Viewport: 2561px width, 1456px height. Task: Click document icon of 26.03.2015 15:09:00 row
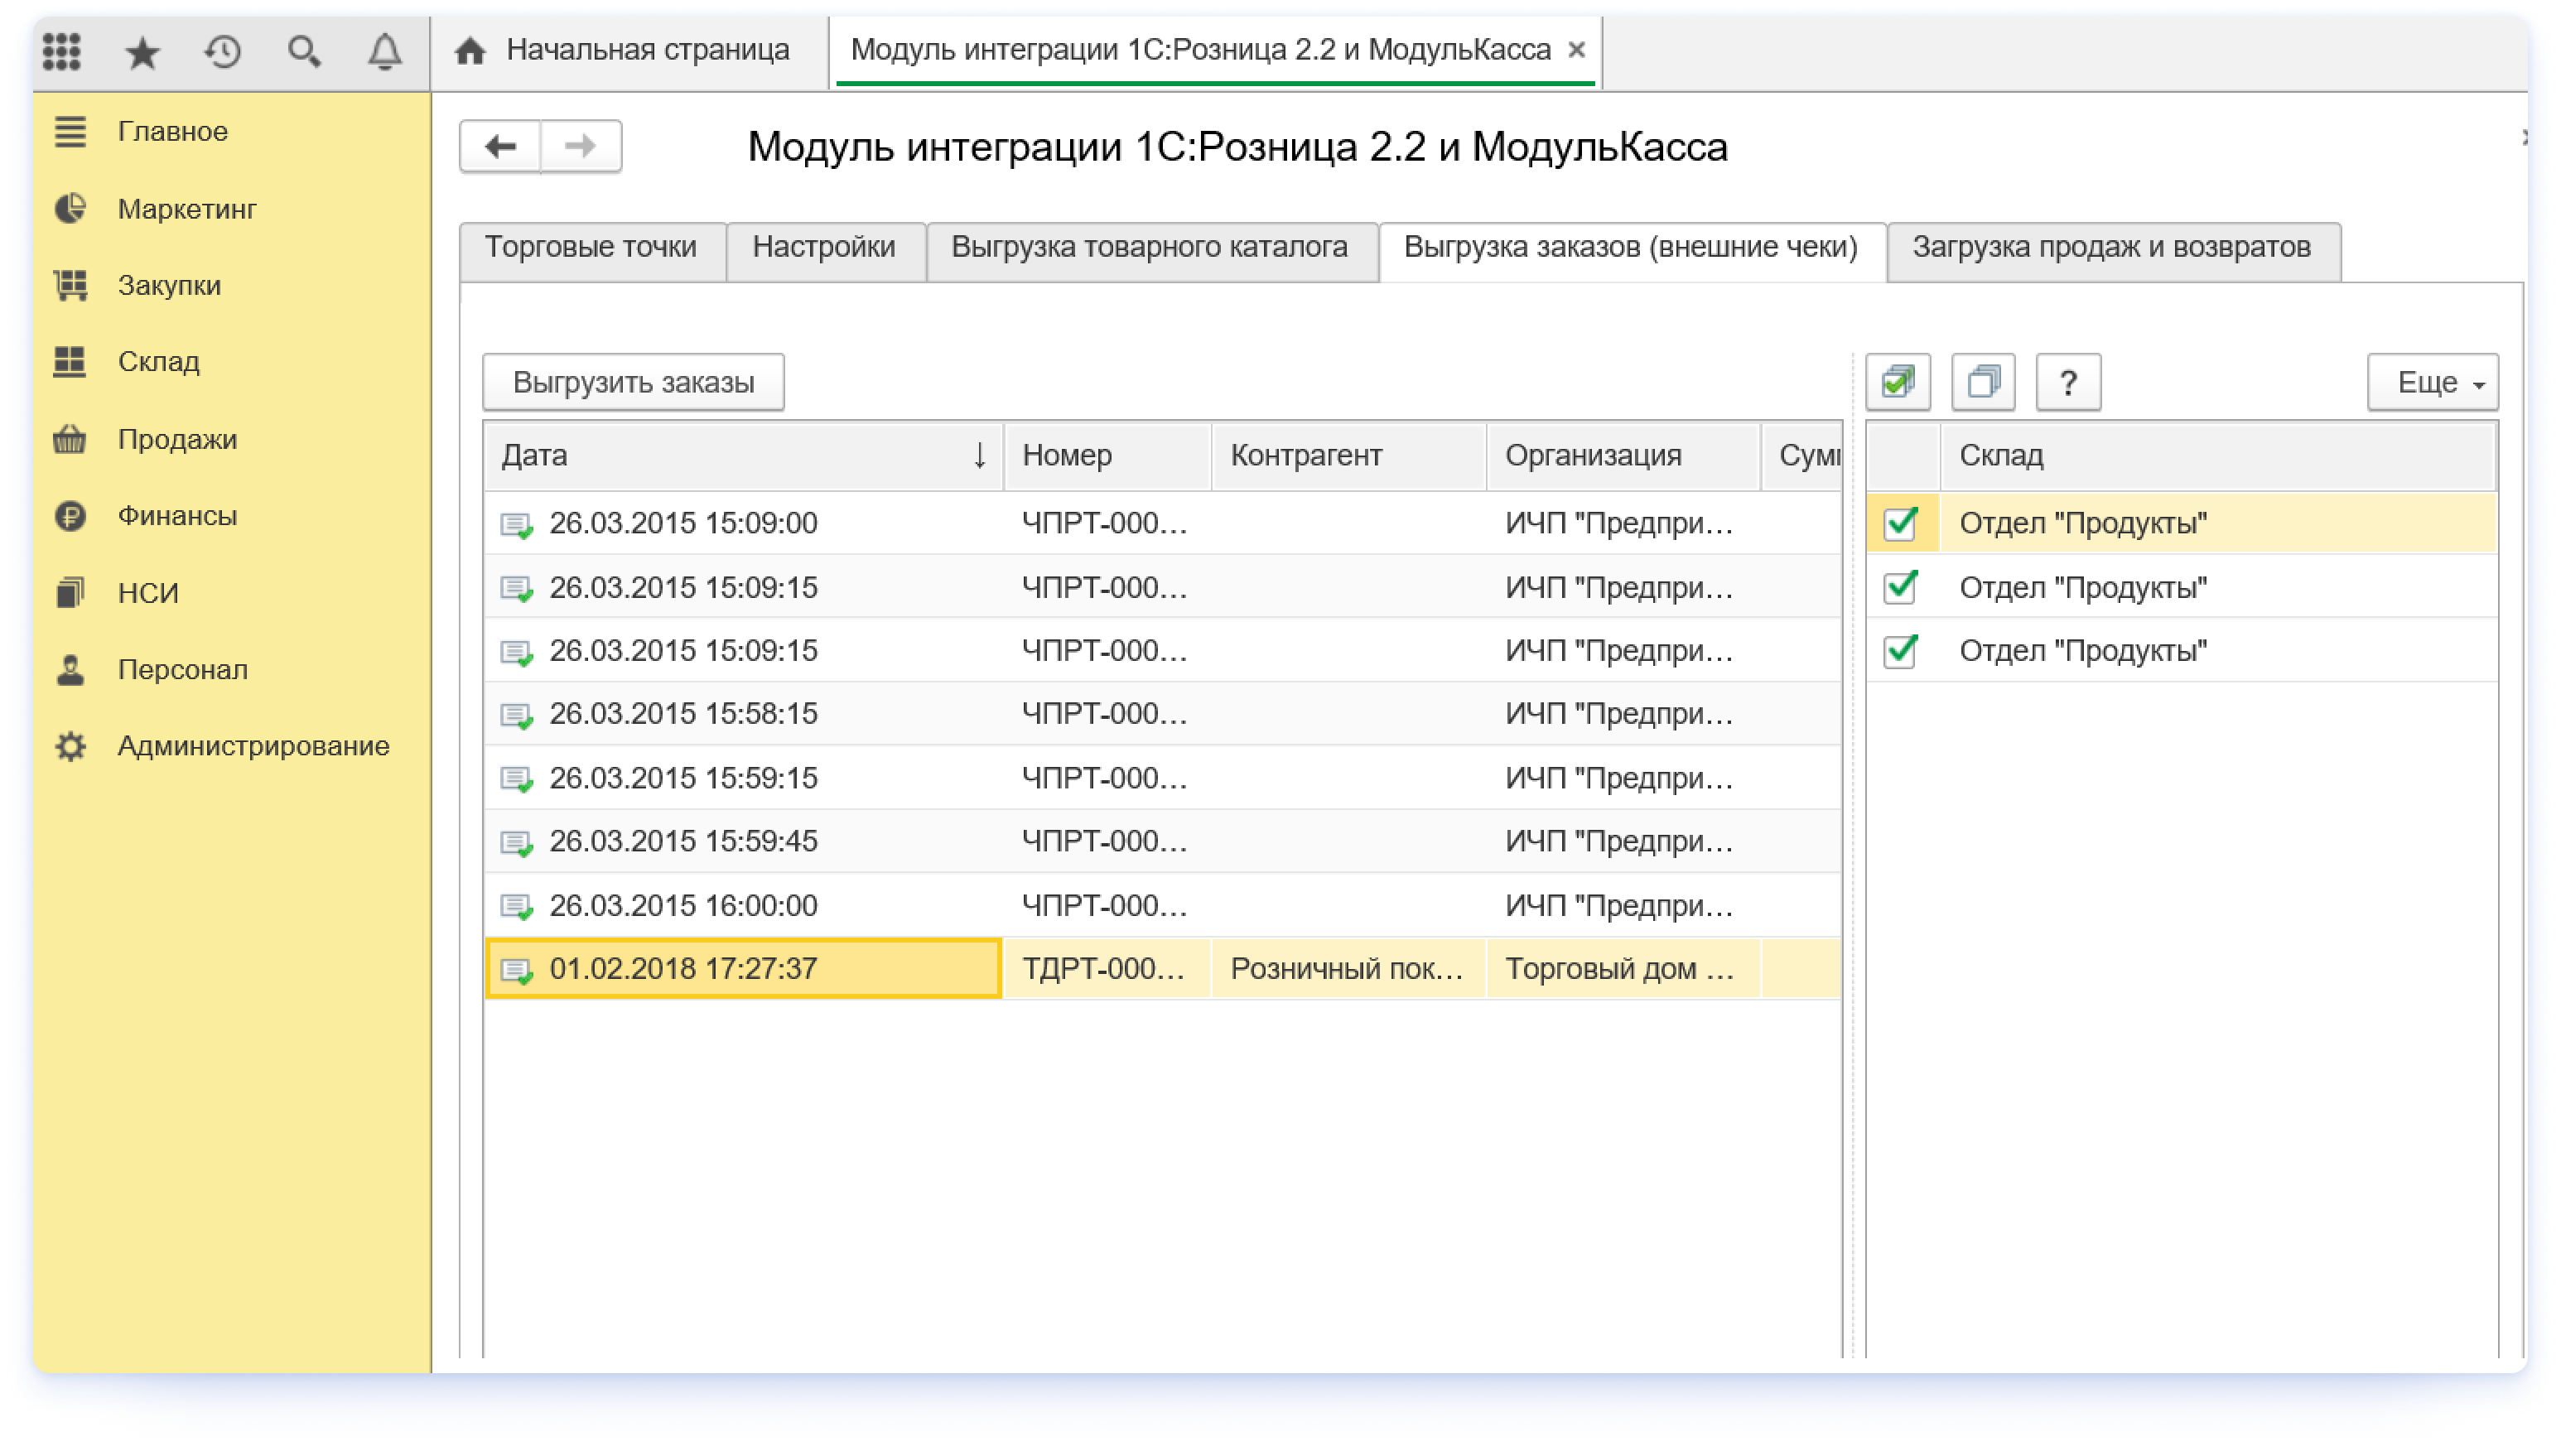(517, 524)
